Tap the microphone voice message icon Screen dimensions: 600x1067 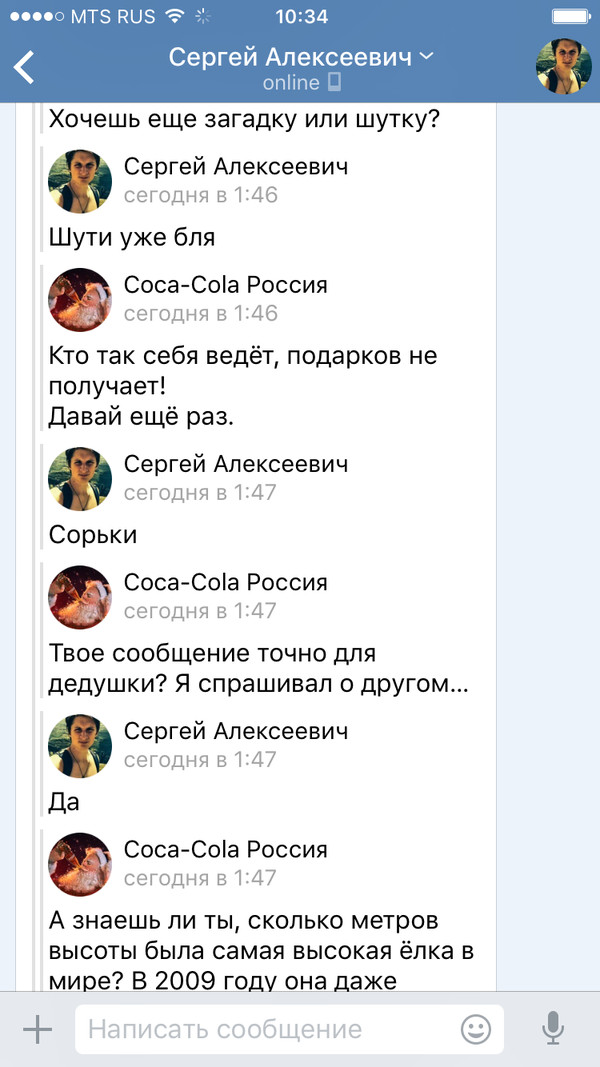[551, 1029]
